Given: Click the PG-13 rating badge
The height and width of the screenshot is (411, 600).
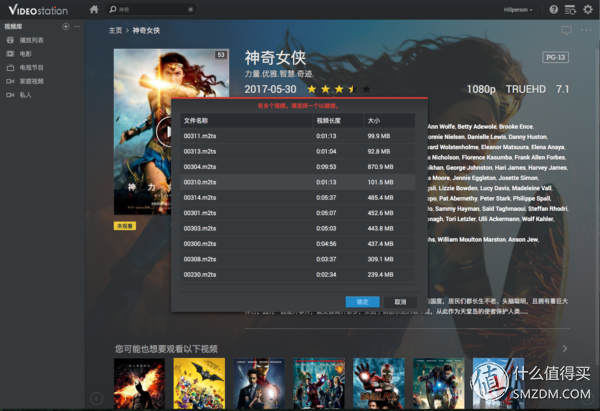Looking at the screenshot, I should tap(555, 57).
